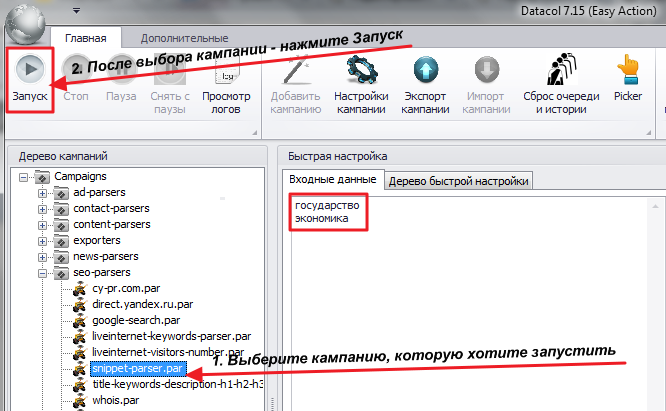This screenshot has height=411, width=666.
Task: Expand the contact-parsers folder
Action: tap(42, 209)
